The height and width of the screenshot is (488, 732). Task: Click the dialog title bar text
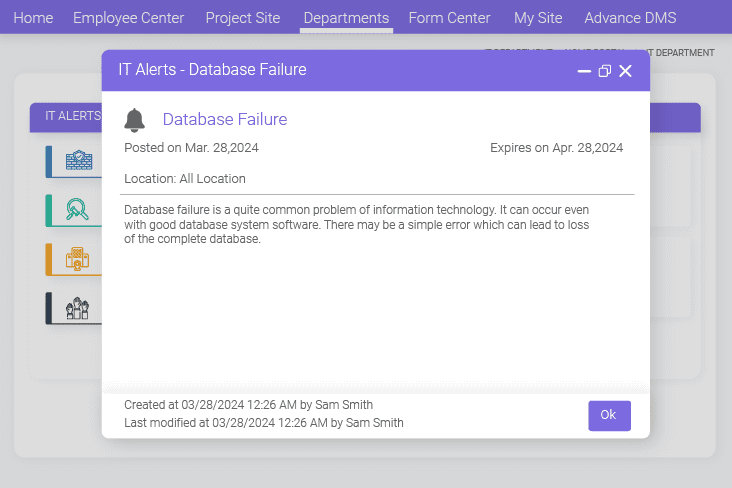pos(212,70)
